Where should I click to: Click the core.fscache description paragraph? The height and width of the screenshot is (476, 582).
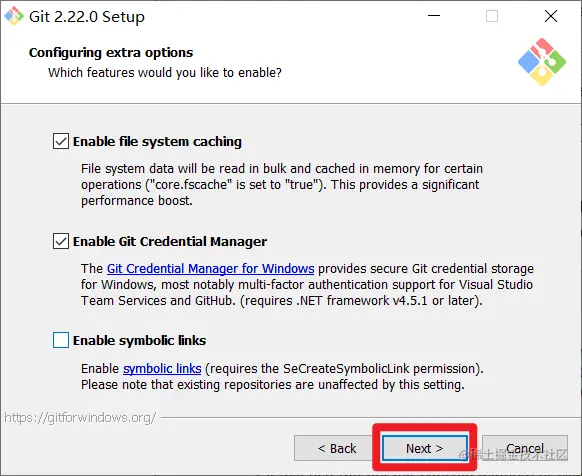[x=282, y=185]
